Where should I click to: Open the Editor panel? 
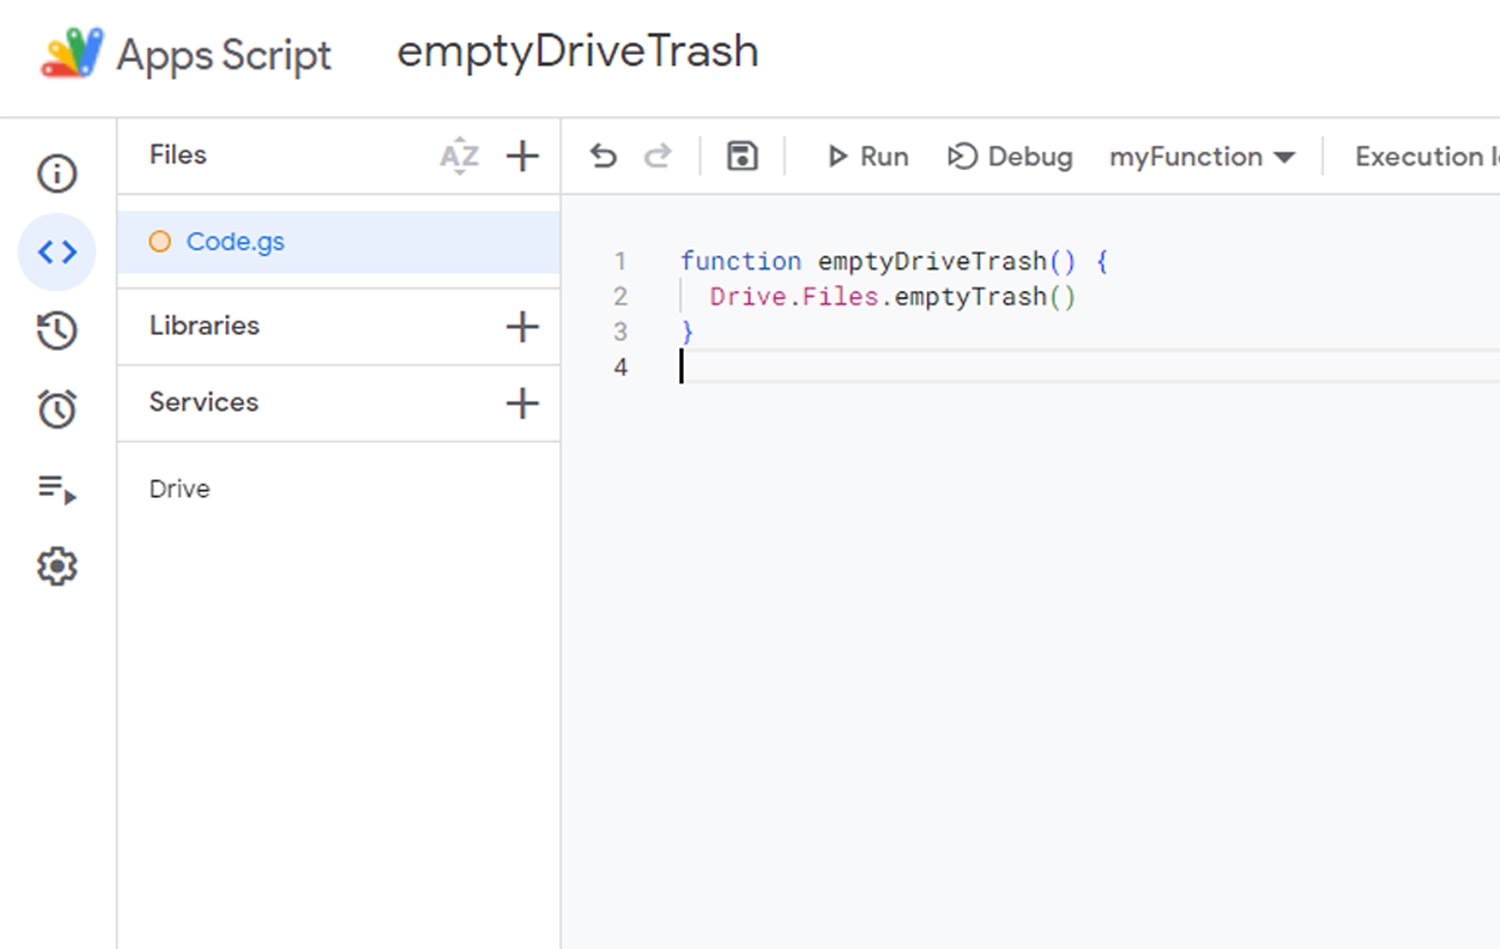pos(57,252)
